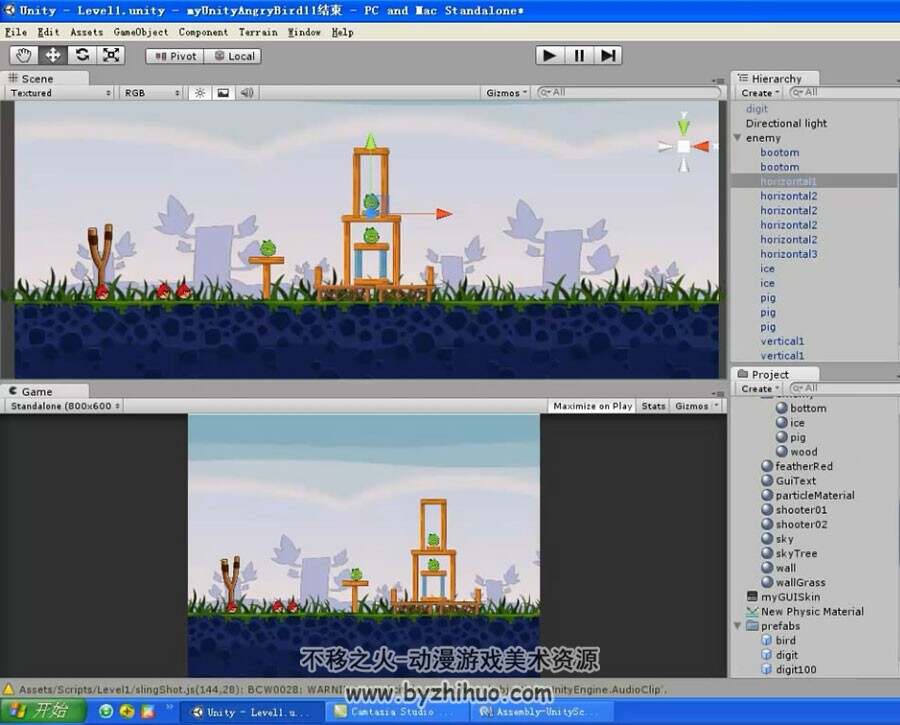Select skyTree material icon
900x725 pixels.
click(767, 553)
